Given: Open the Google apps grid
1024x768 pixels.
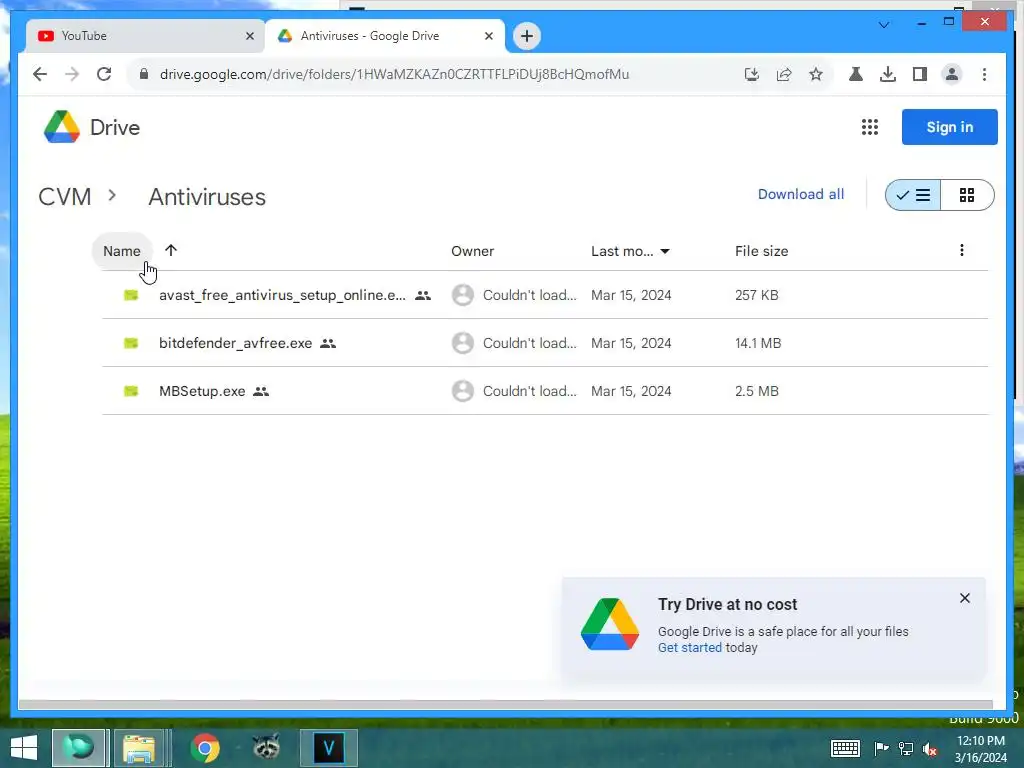Looking at the screenshot, I should click(869, 127).
